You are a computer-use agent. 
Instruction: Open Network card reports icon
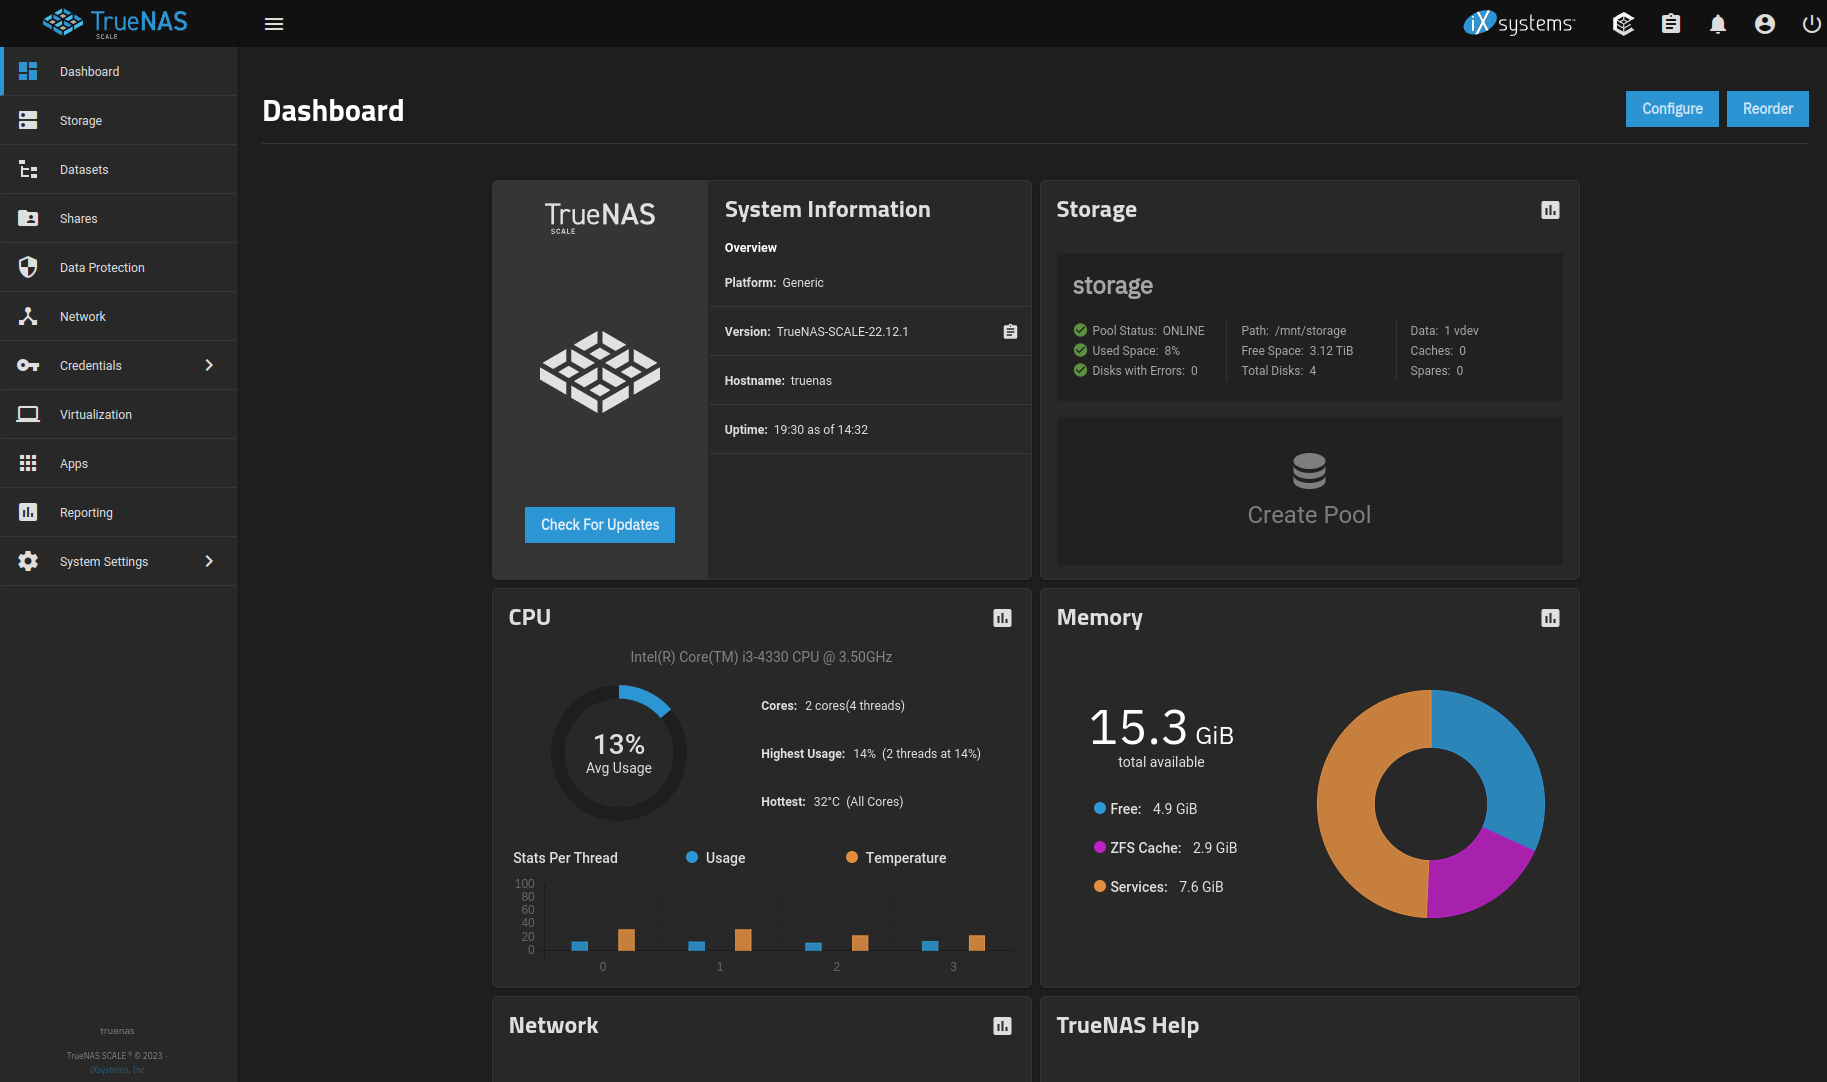pyautogui.click(x=1002, y=1026)
